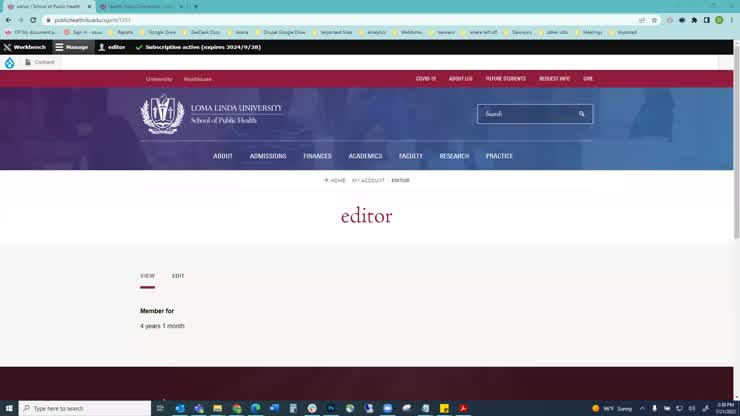Viewport: 740px width, 416px height.
Task: Toggle the Manage admin menu
Action: pyautogui.click(x=71, y=47)
